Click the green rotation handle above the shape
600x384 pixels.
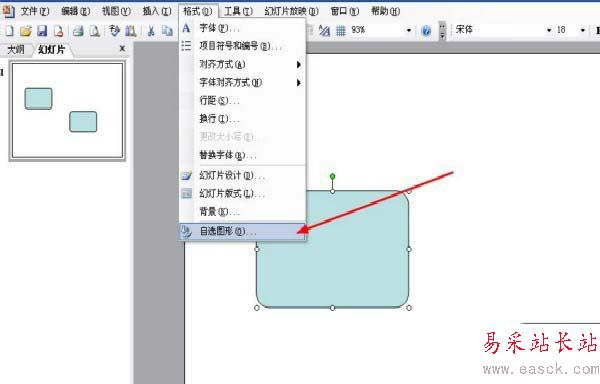333,176
